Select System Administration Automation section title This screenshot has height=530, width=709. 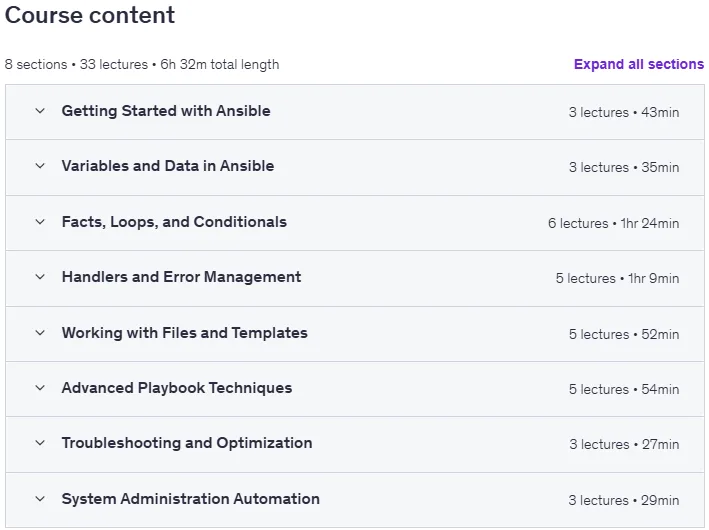coord(190,499)
